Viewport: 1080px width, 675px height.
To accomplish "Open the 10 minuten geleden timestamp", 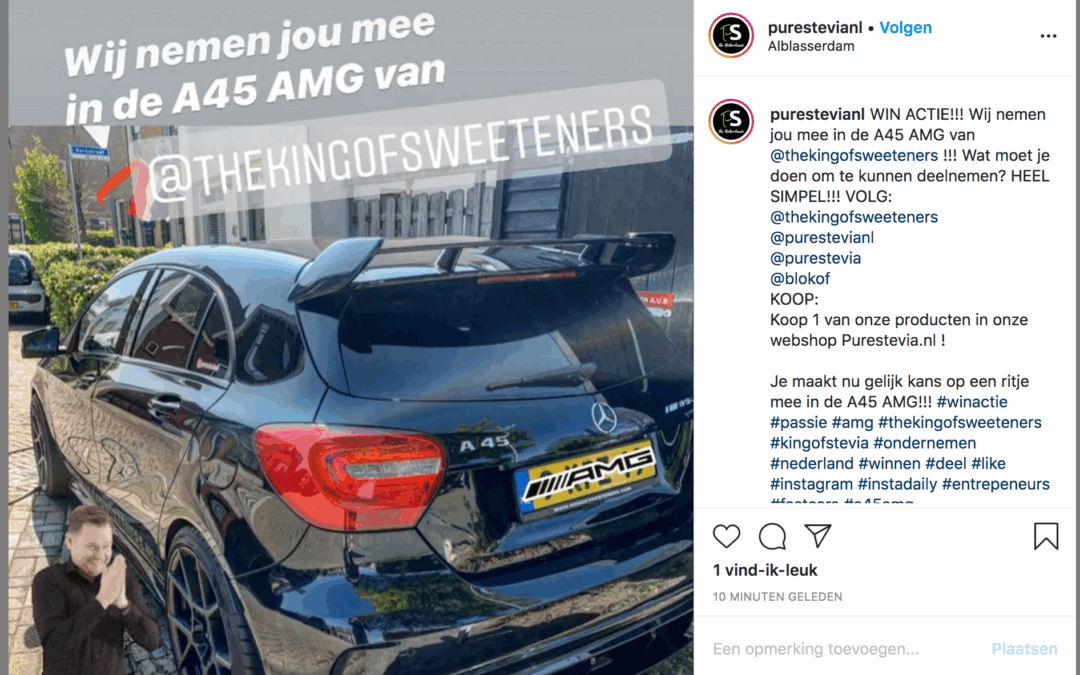I will 777,597.
